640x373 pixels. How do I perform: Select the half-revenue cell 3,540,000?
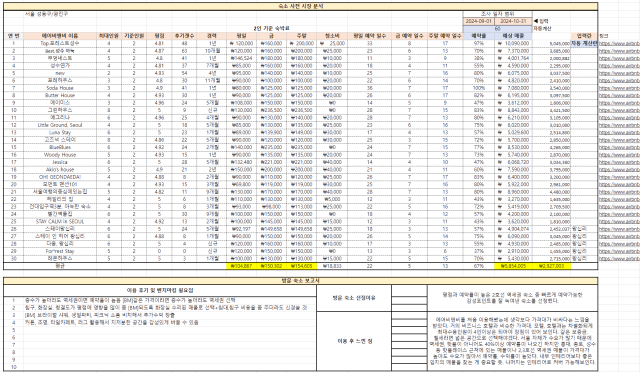551,88
